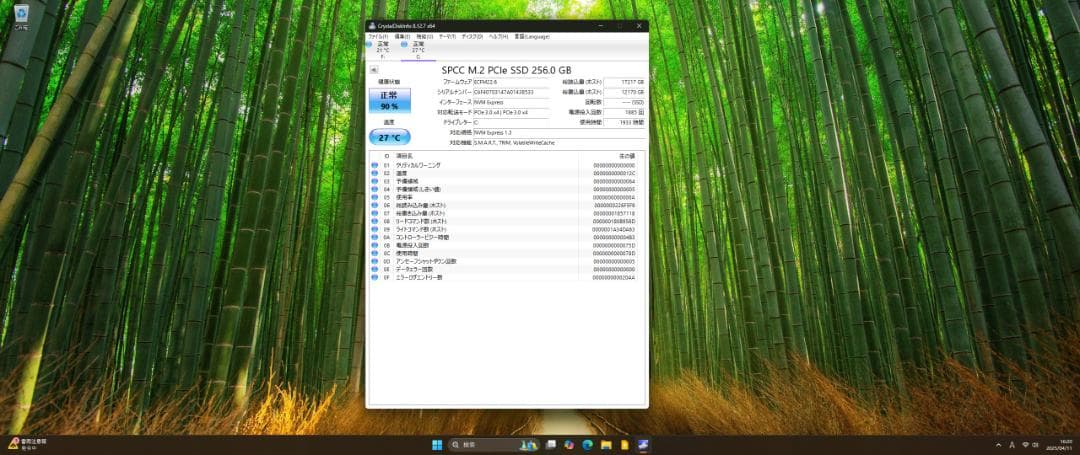Screen dimensions: 1080x455
Task: Click status icon of row 0C 使用時間
Action: (x=375, y=253)
